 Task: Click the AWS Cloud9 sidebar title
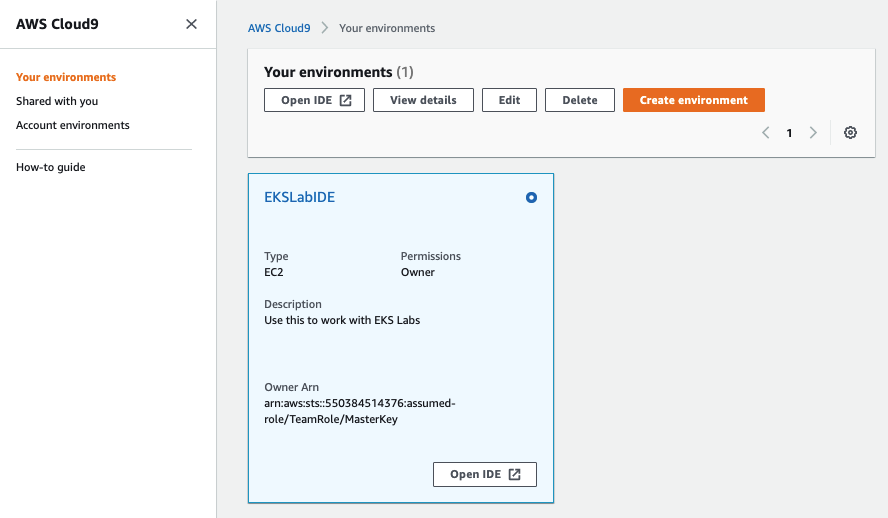57,24
